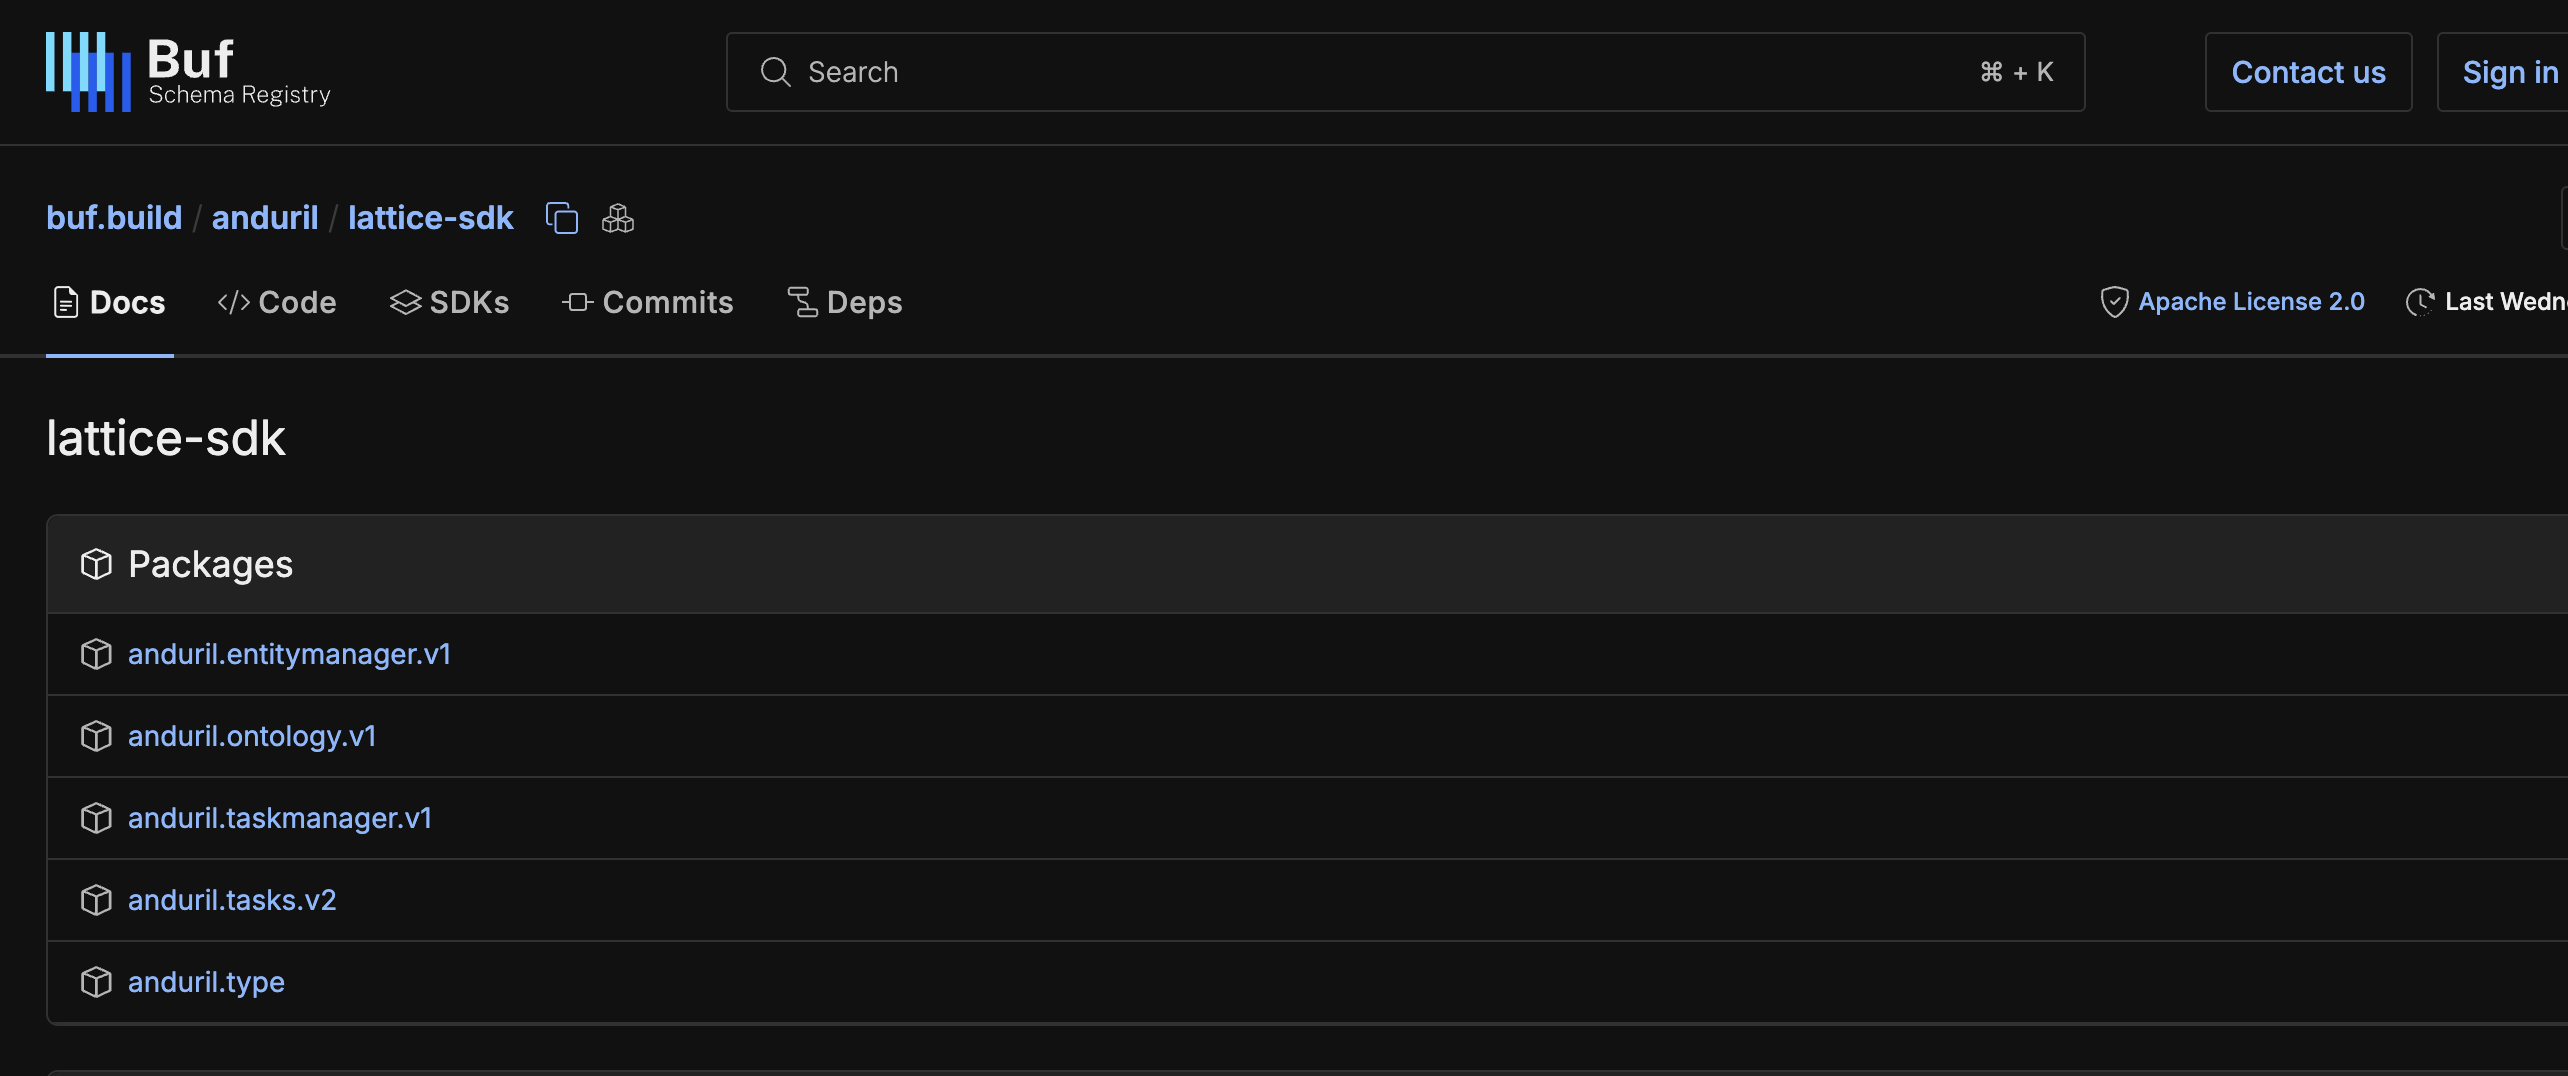Open the anduril.tasks.v2 package link
This screenshot has width=2568, height=1076.
(x=232, y=900)
